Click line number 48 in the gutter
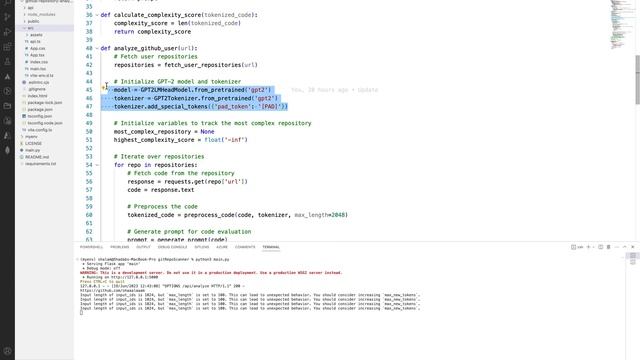 pyautogui.click(x=89, y=115)
